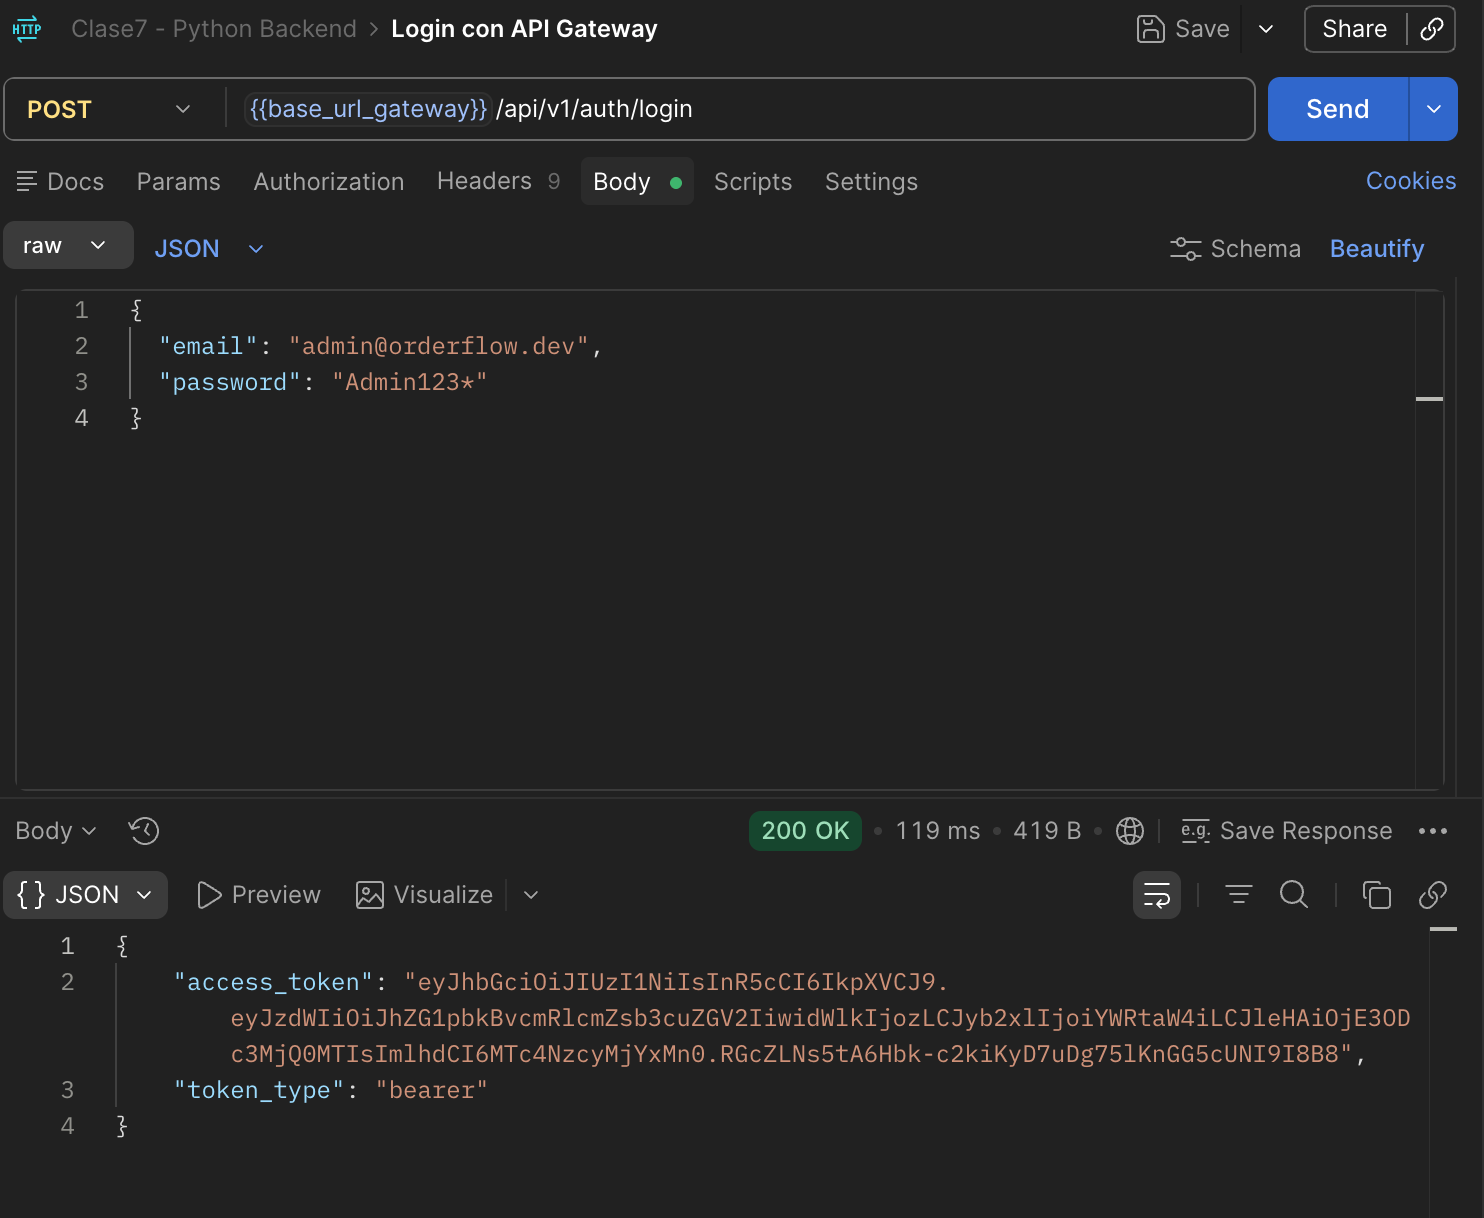Click the password line in body editor
1484x1218 pixels.
324,382
